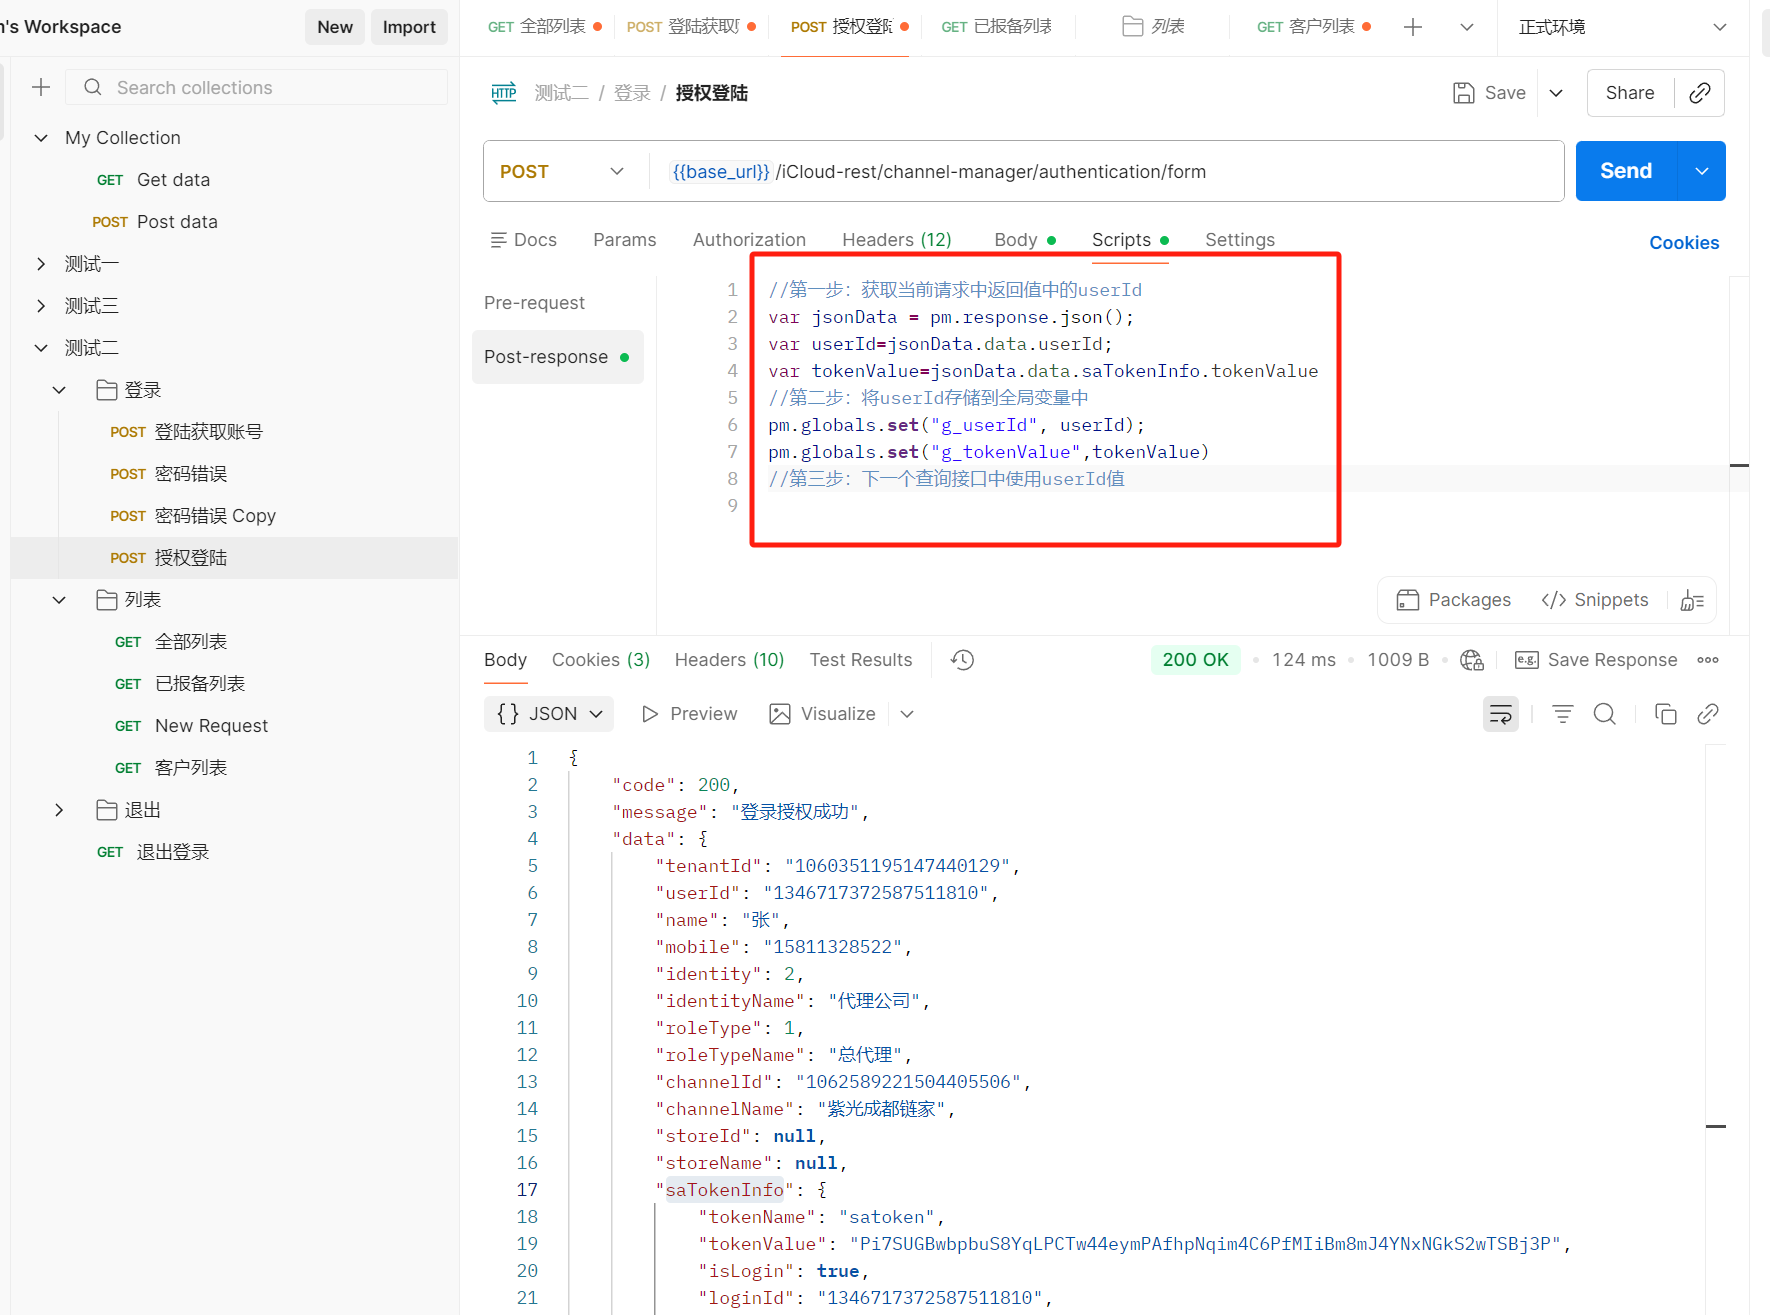Viewport: 1770px width, 1315px height.
Task: Click the Share button
Action: (x=1630, y=93)
